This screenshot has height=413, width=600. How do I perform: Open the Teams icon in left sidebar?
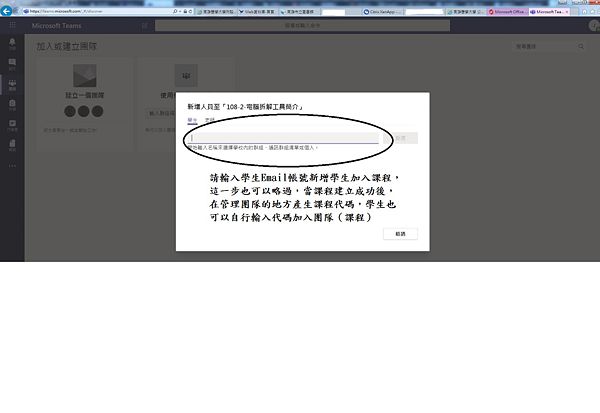[12, 86]
